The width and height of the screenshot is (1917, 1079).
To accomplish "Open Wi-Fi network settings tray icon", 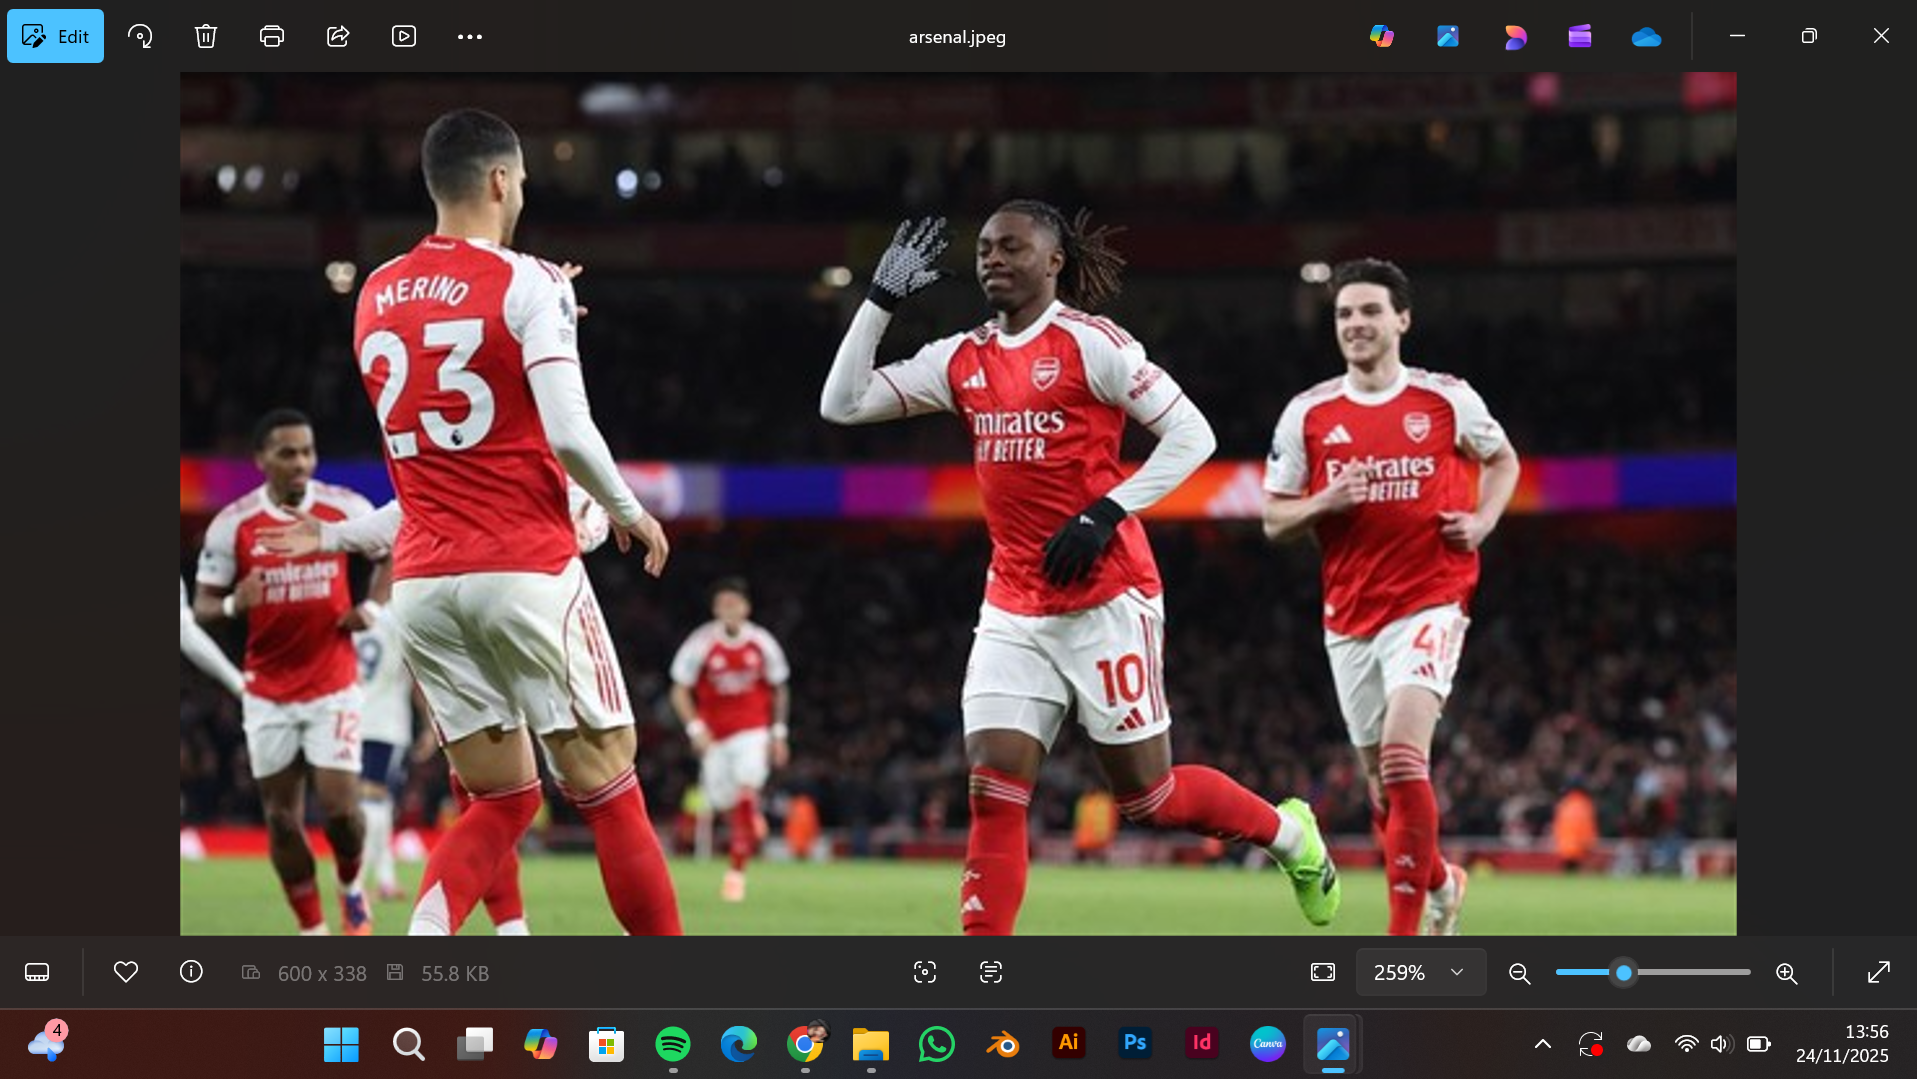I will click(1686, 1044).
